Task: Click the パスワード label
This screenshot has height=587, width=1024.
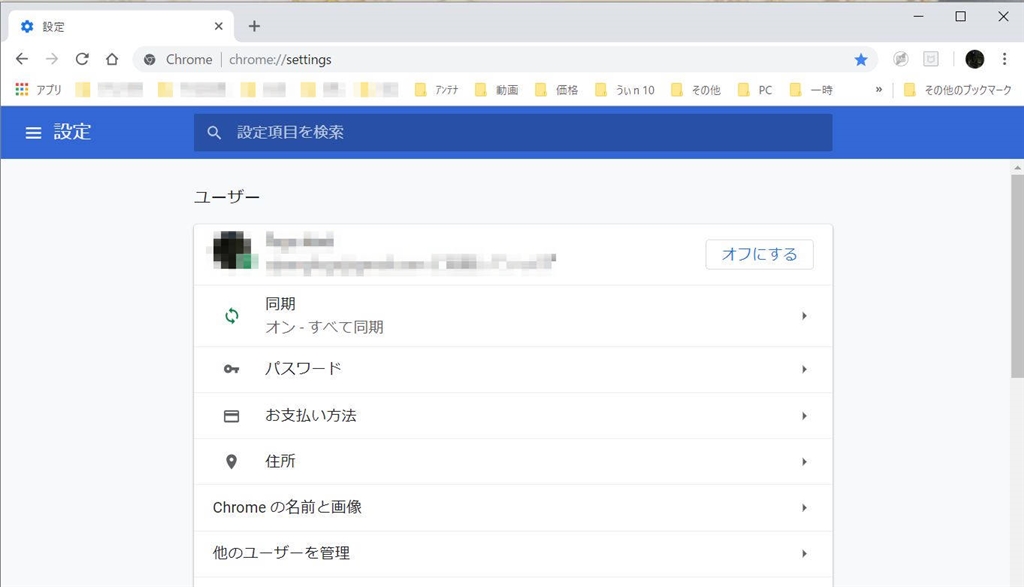Action: (x=303, y=369)
